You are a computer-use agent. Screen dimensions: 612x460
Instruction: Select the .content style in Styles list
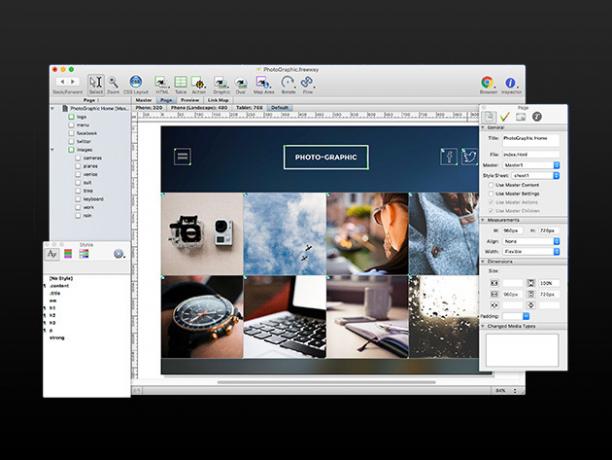point(59,286)
